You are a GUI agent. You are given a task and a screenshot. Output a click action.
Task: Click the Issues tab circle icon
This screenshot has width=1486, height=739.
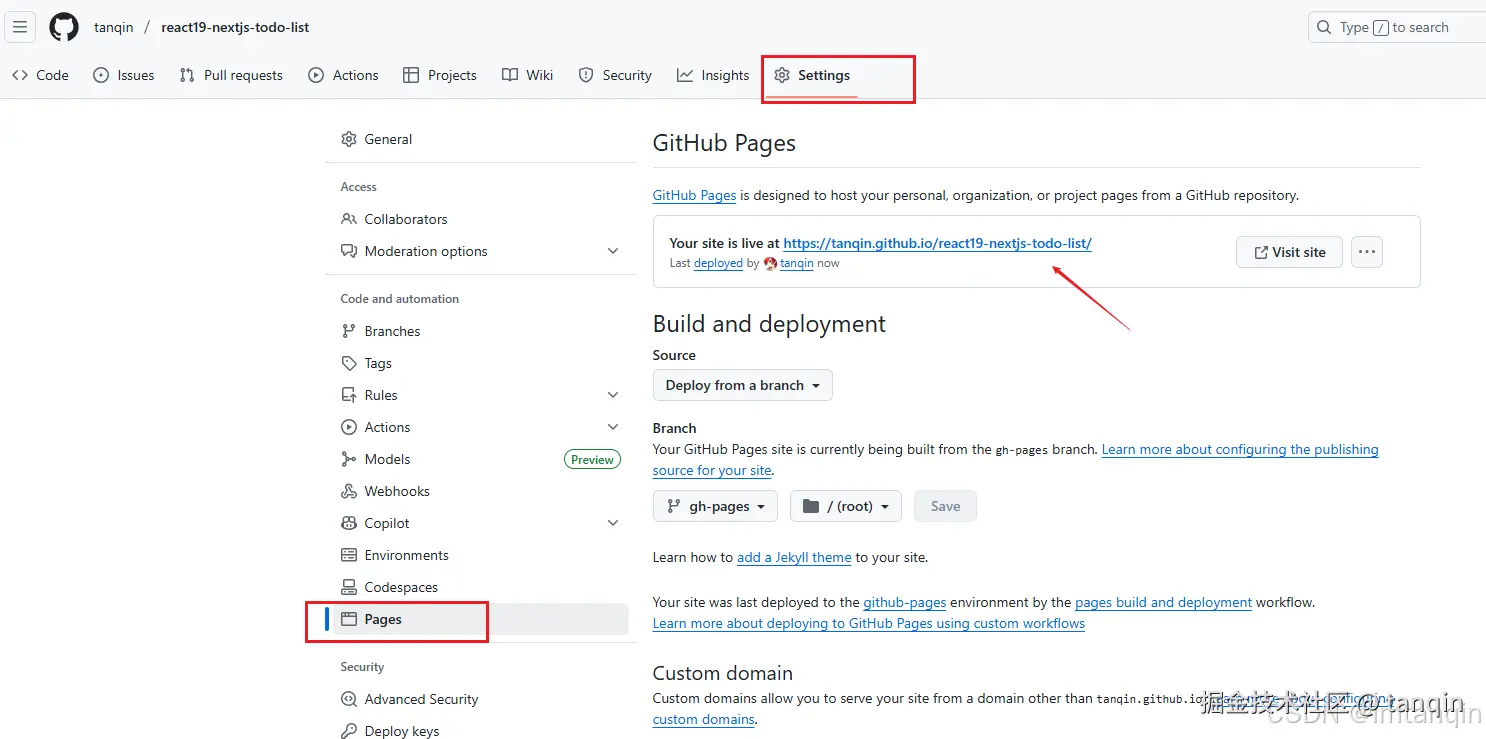click(101, 75)
